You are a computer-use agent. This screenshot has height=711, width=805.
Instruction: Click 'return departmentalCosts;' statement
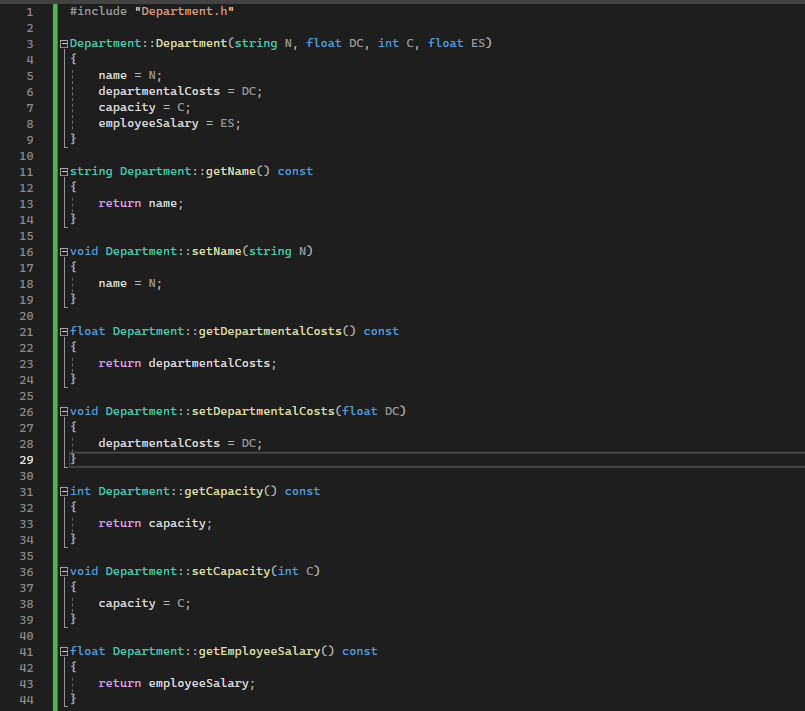[187, 363]
